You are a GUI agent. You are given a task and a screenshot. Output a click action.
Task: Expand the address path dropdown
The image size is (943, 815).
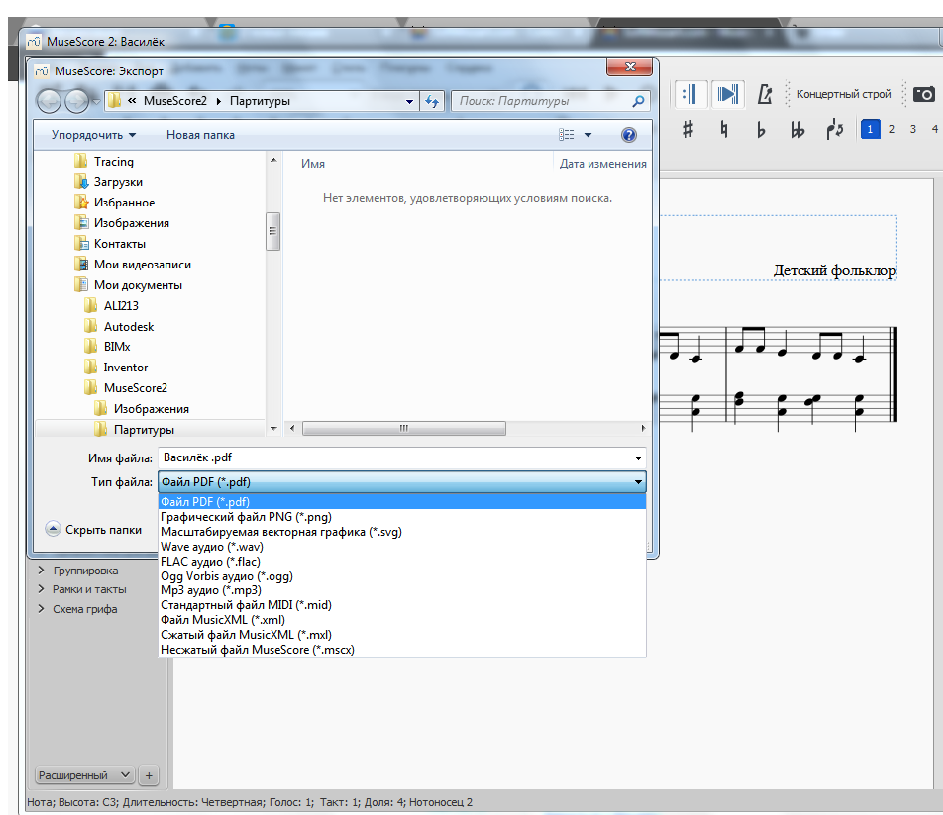pos(409,101)
